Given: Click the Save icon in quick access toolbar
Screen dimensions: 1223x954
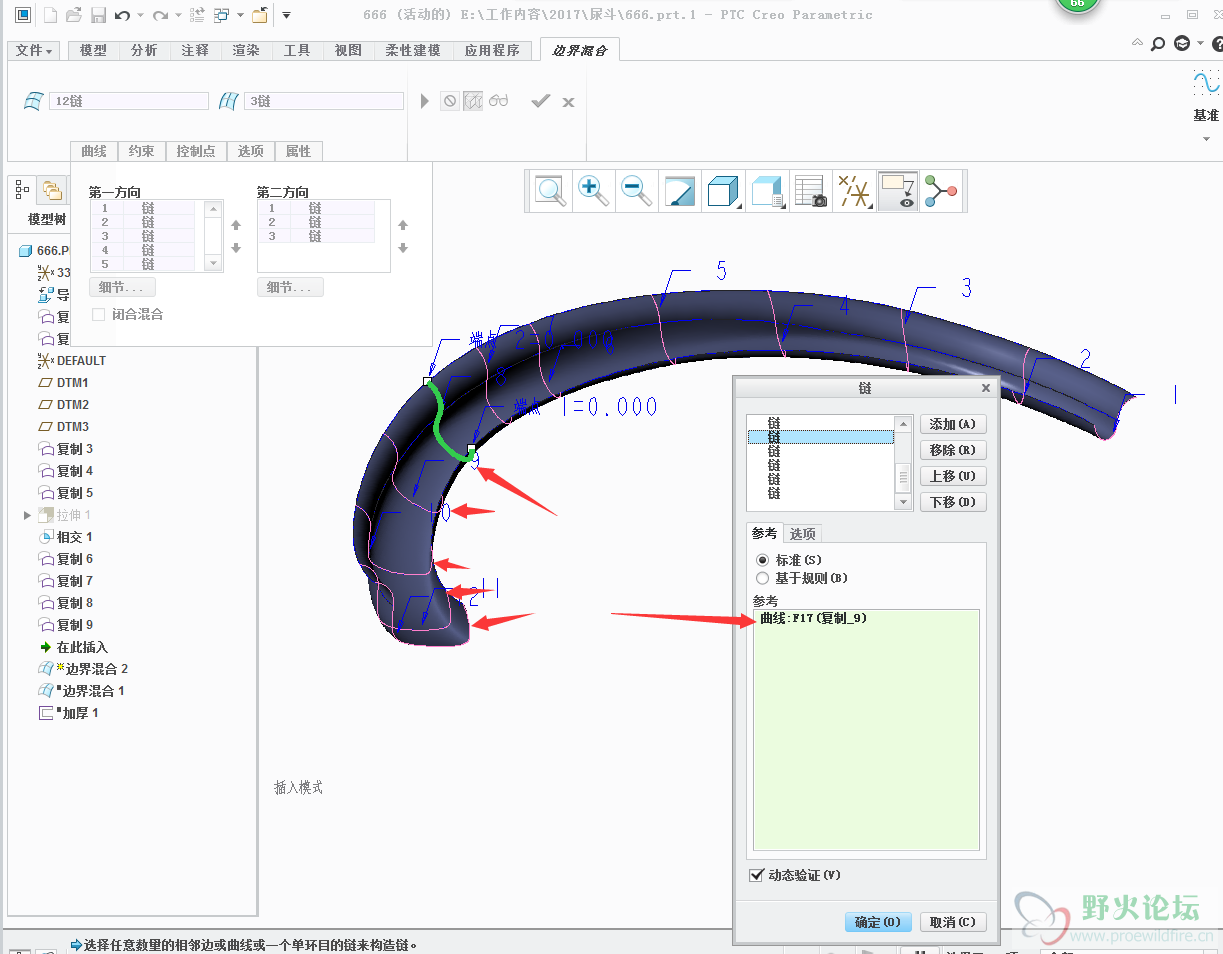Looking at the screenshot, I should [97, 15].
